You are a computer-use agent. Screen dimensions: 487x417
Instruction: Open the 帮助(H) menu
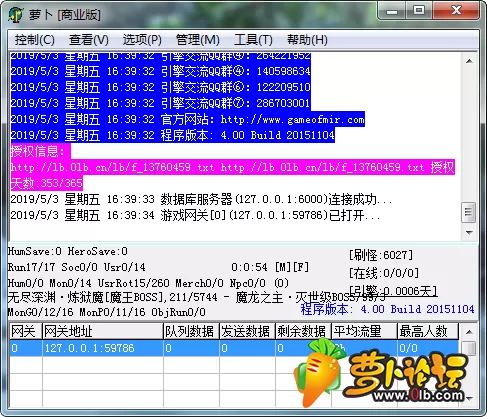point(307,40)
